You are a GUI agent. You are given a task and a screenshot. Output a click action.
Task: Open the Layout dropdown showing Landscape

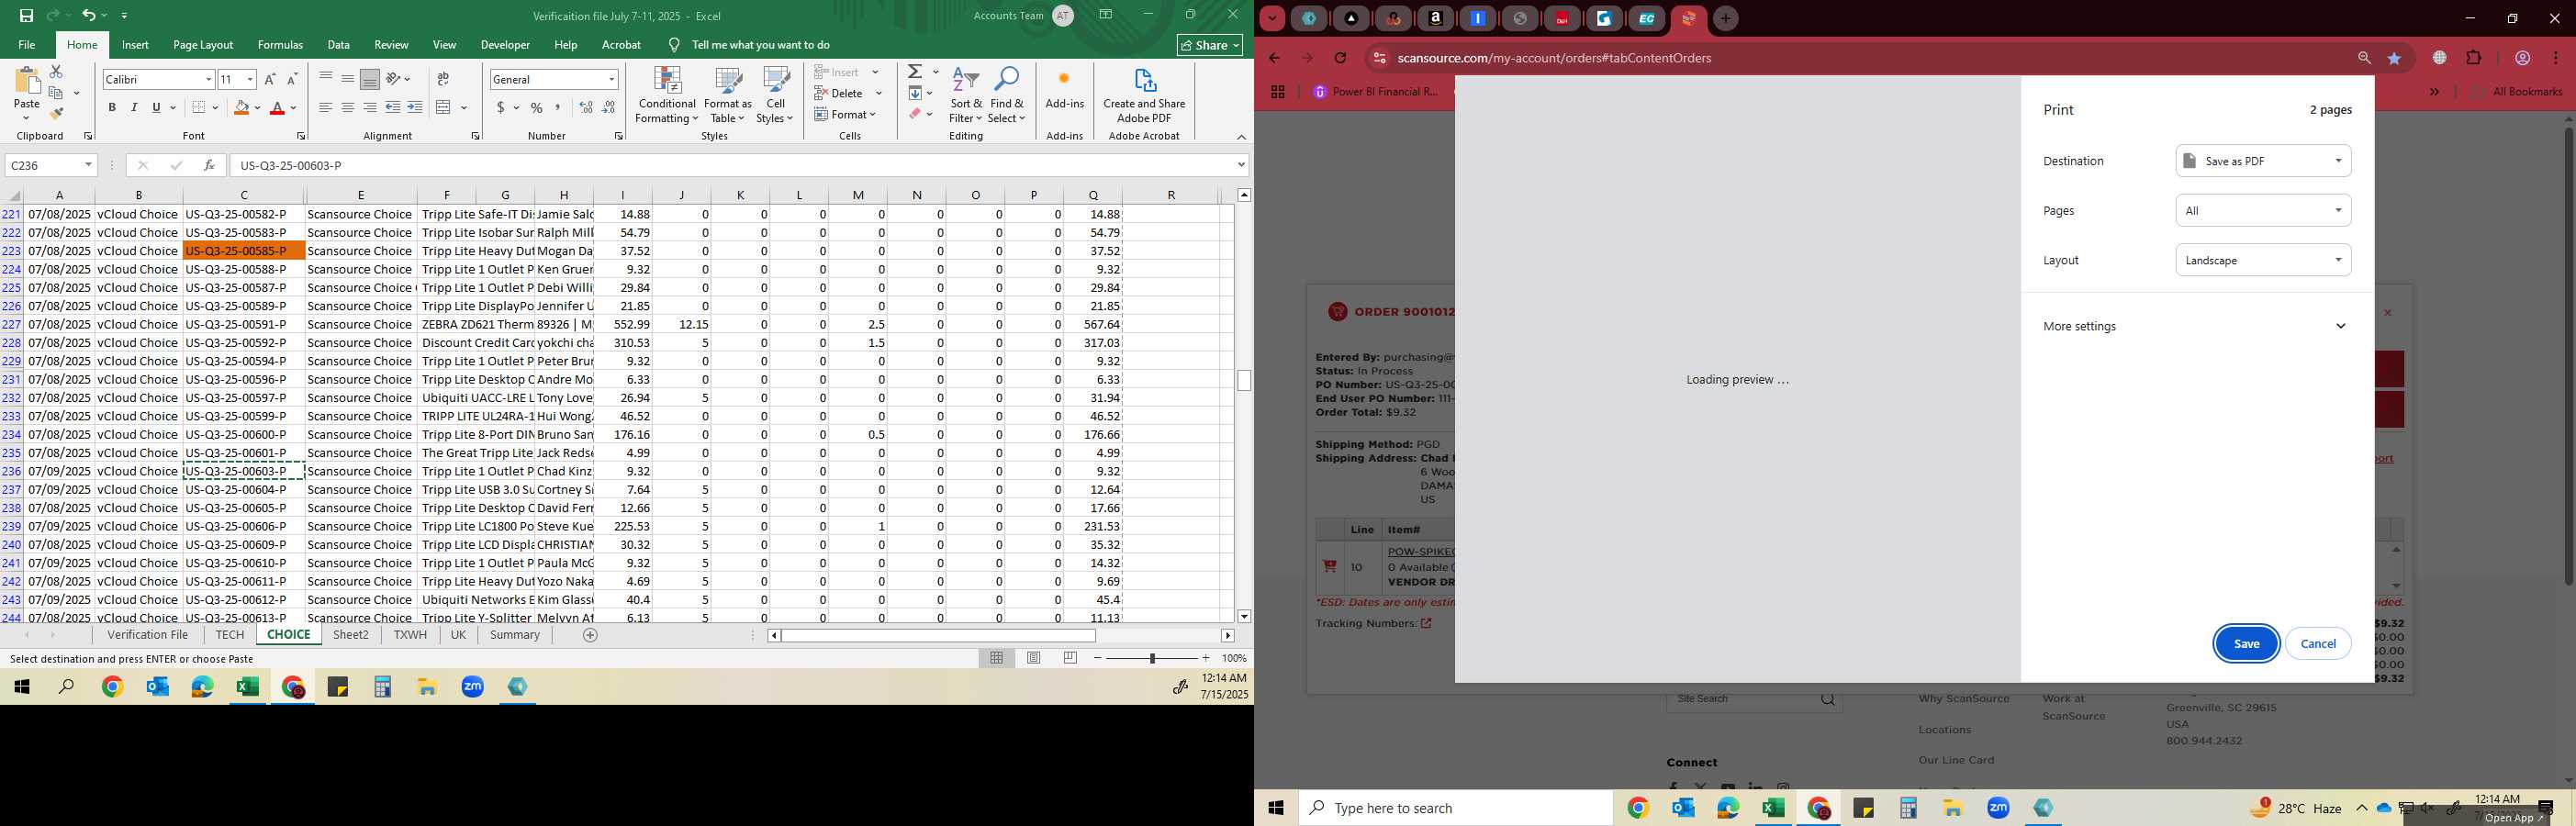coord(2262,260)
